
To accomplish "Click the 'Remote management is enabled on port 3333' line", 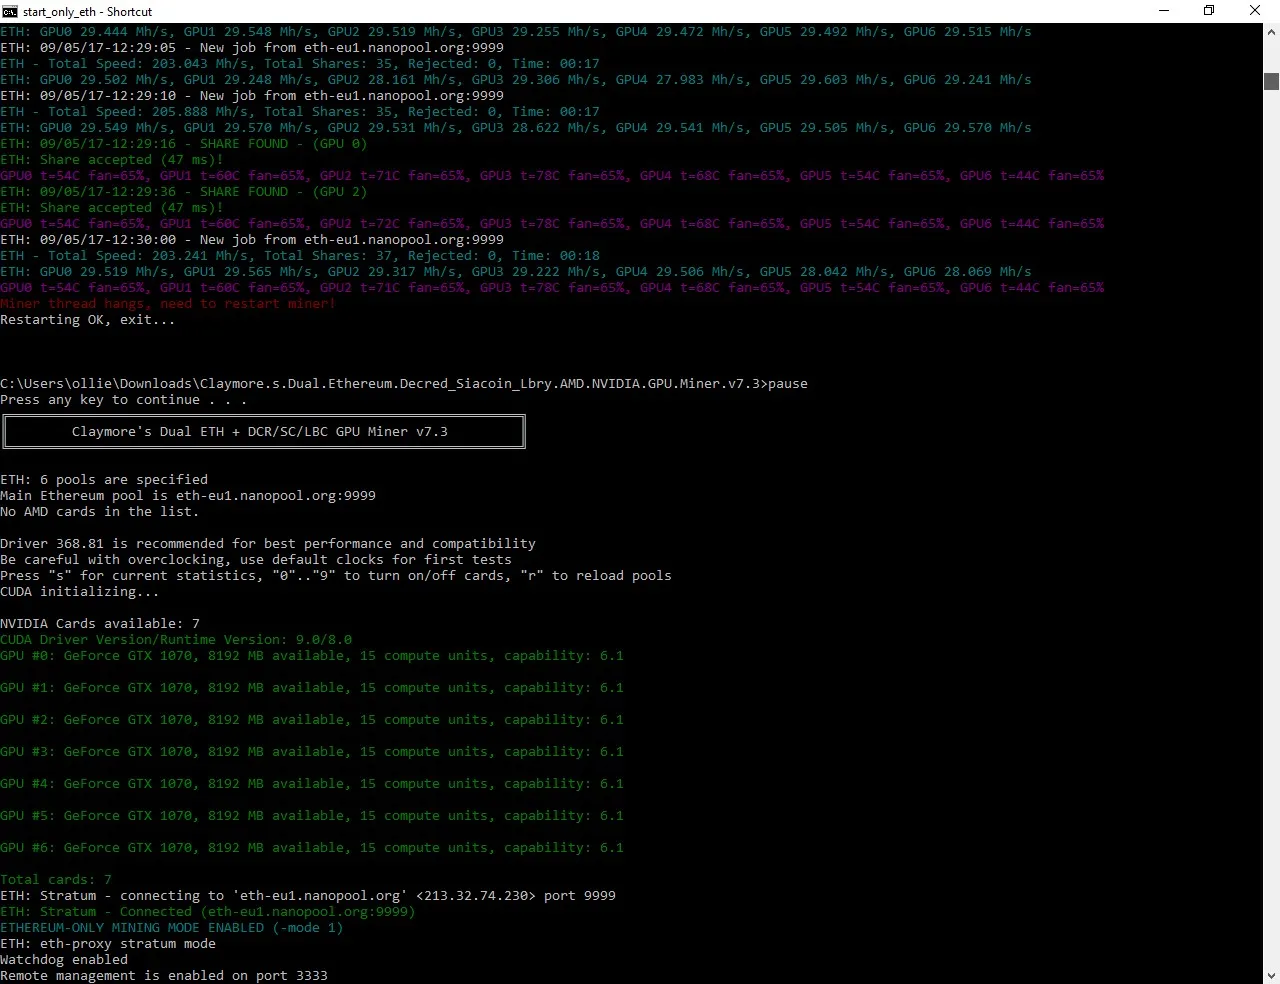I will pos(164,976).
